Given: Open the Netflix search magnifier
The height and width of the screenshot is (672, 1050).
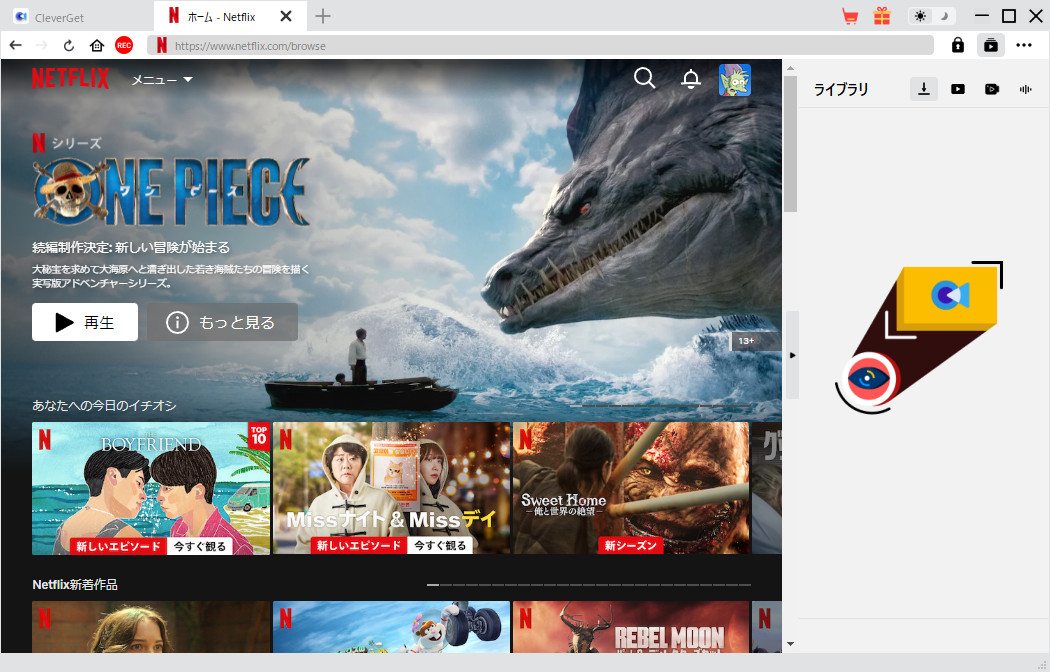Looking at the screenshot, I should [644, 78].
